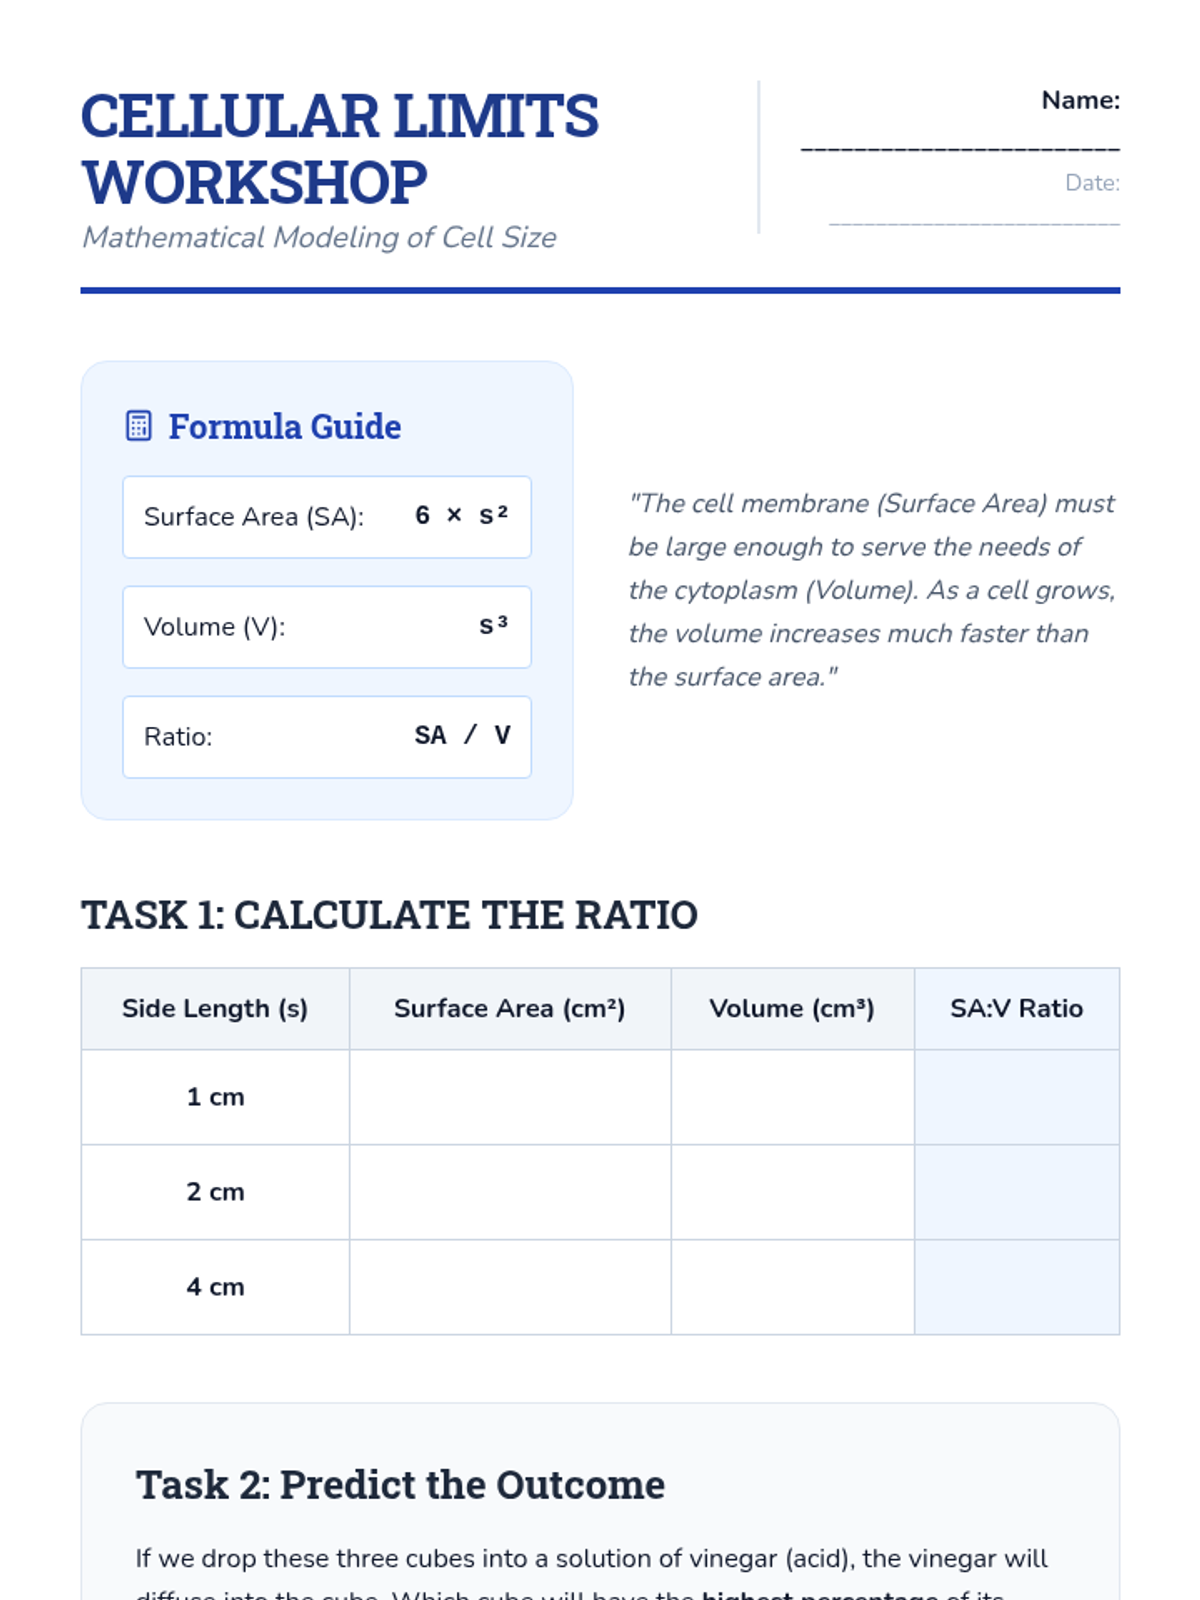Click the Name blank line
Screen dimensions: 1200x1600
(960, 148)
